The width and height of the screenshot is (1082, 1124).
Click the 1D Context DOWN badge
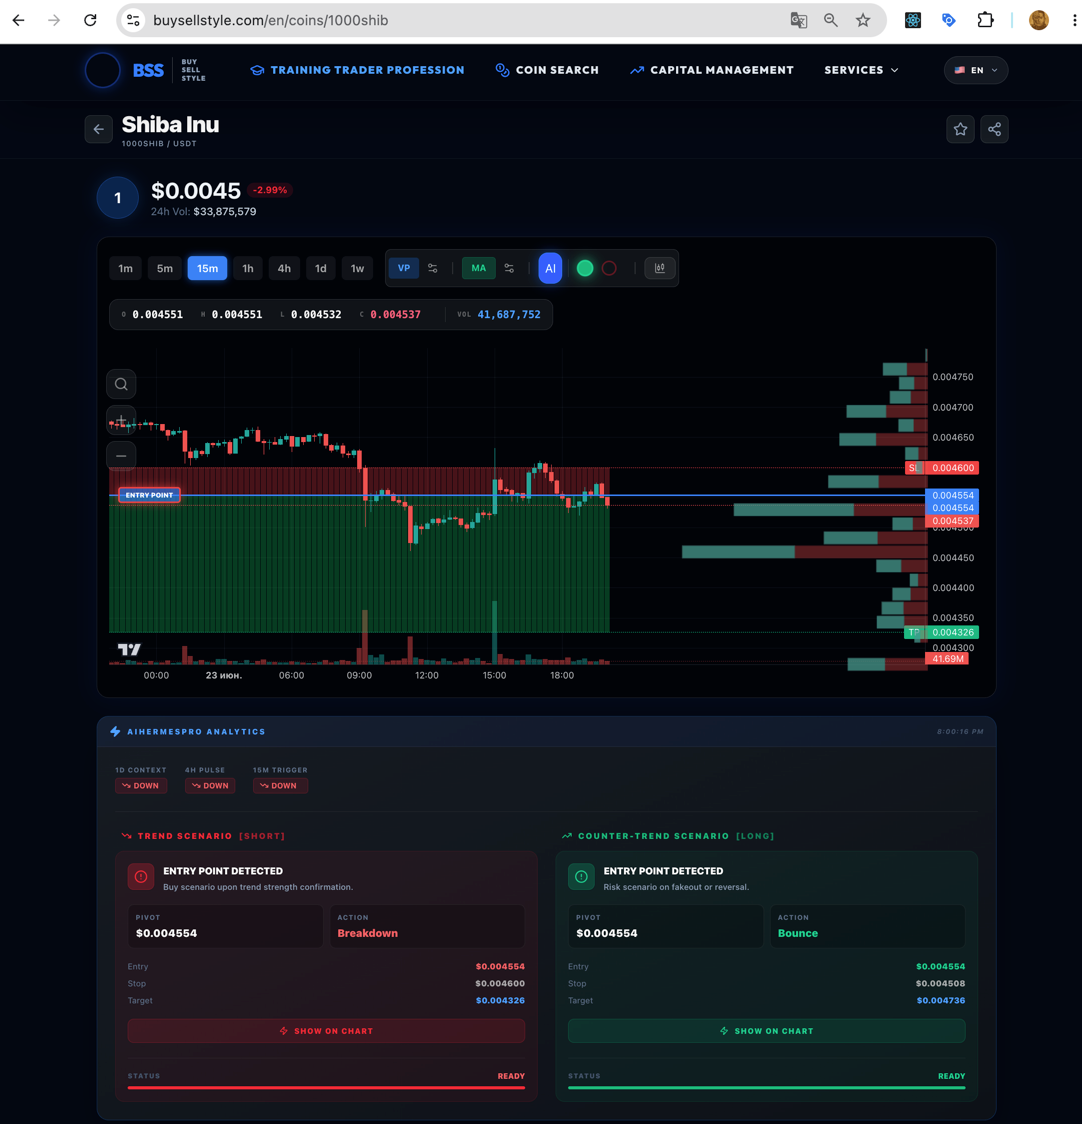click(x=141, y=786)
